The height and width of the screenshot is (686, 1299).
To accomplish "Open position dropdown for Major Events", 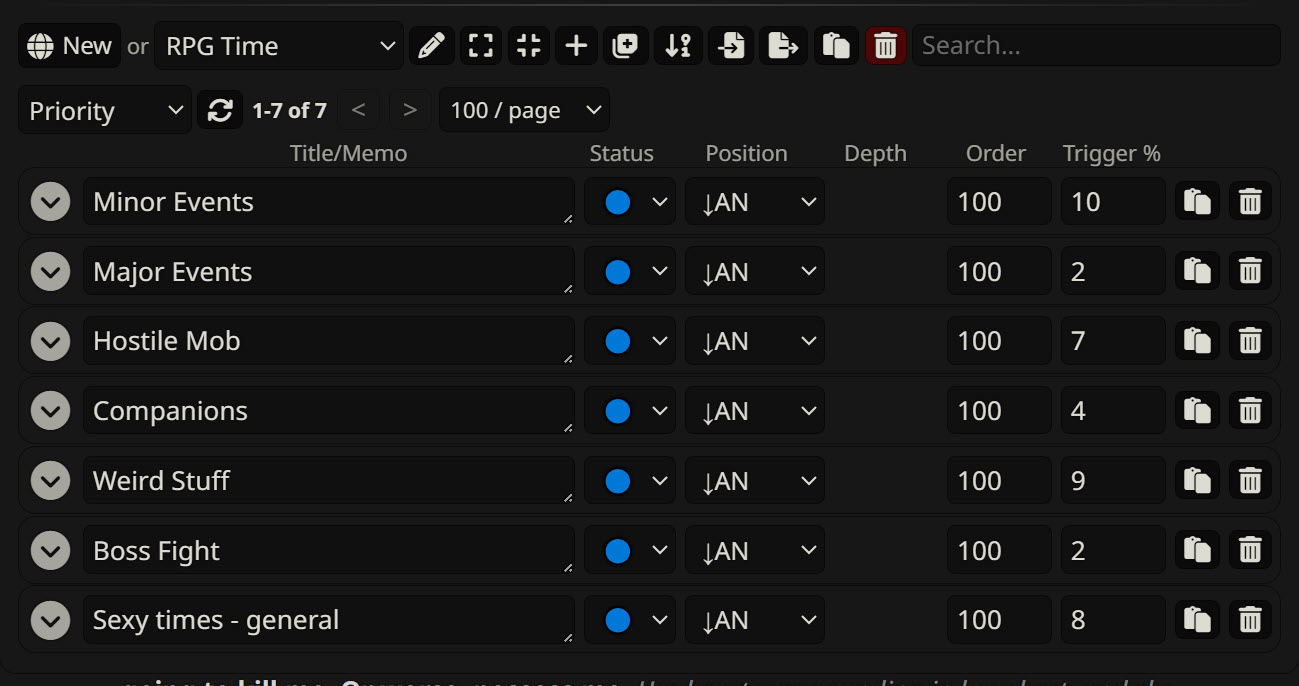I will coord(755,272).
